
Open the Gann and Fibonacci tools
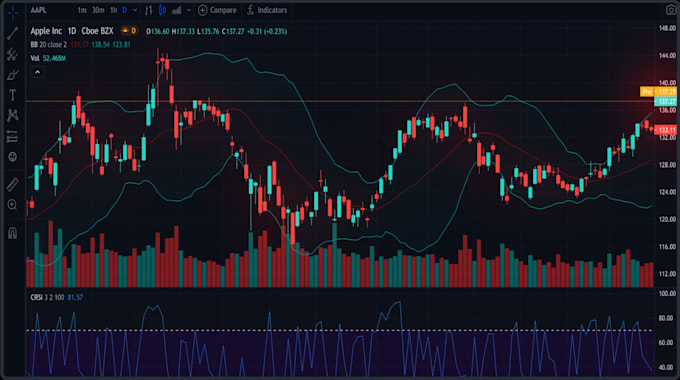click(x=13, y=54)
